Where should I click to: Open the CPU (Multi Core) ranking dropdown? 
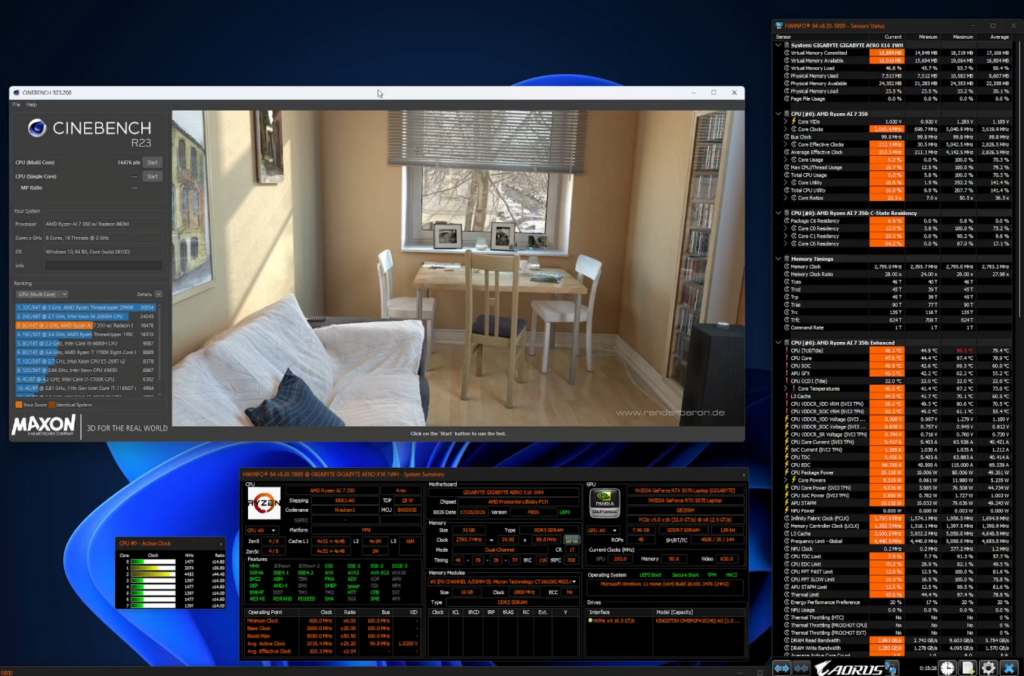pyautogui.click(x=42, y=294)
